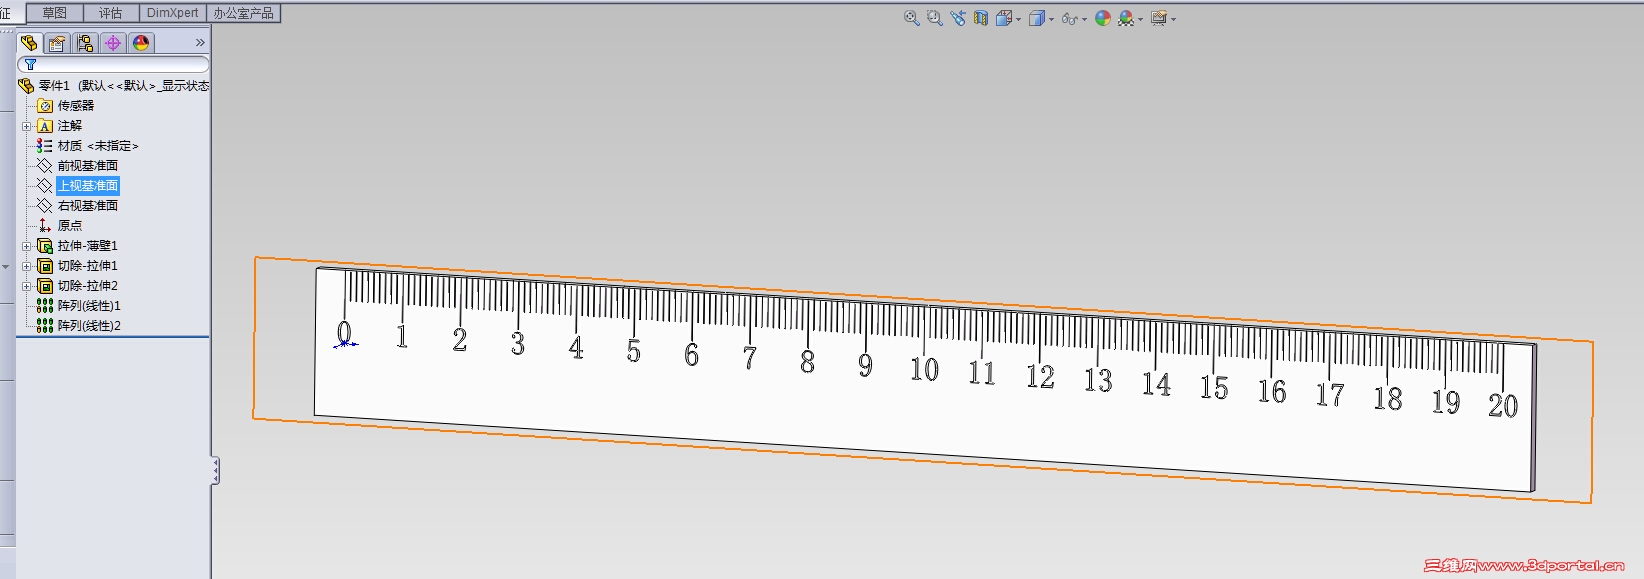Open the View Orientation dropdown arrow
The image size is (1644, 579).
(1018, 19)
